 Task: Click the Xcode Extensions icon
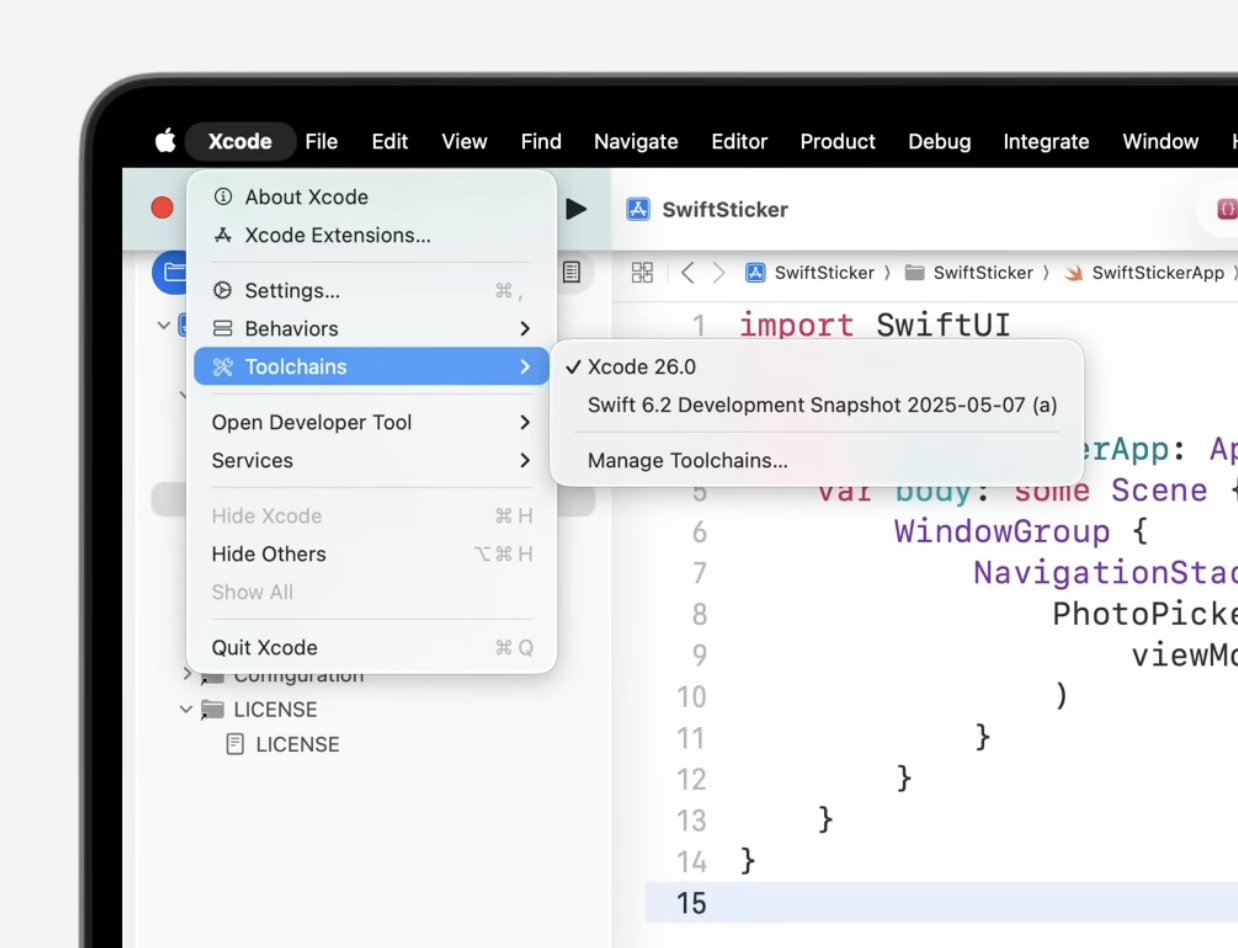(x=223, y=235)
